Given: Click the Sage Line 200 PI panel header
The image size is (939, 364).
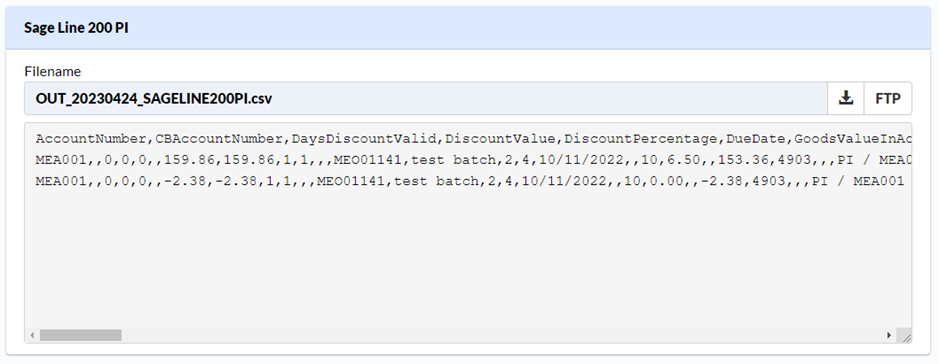Looking at the screenshot, I should point(468,28).
